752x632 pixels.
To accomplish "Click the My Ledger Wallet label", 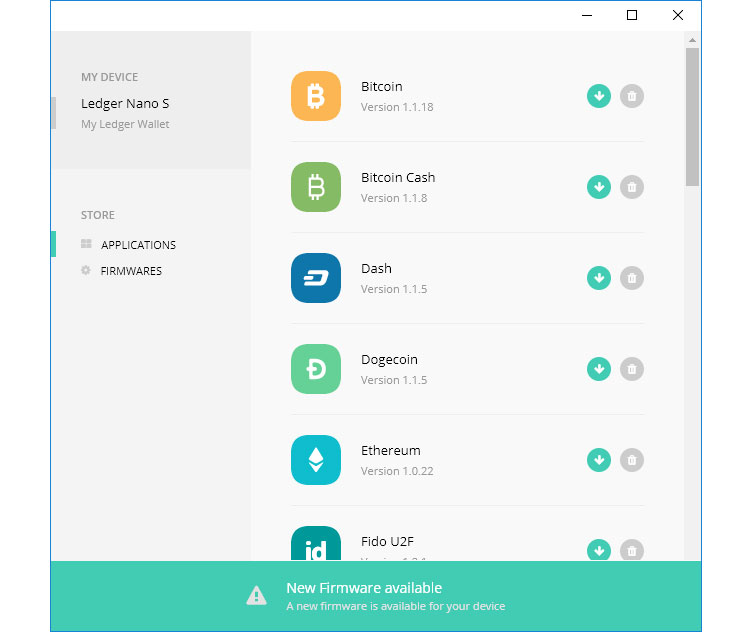I will pos(125,124).
